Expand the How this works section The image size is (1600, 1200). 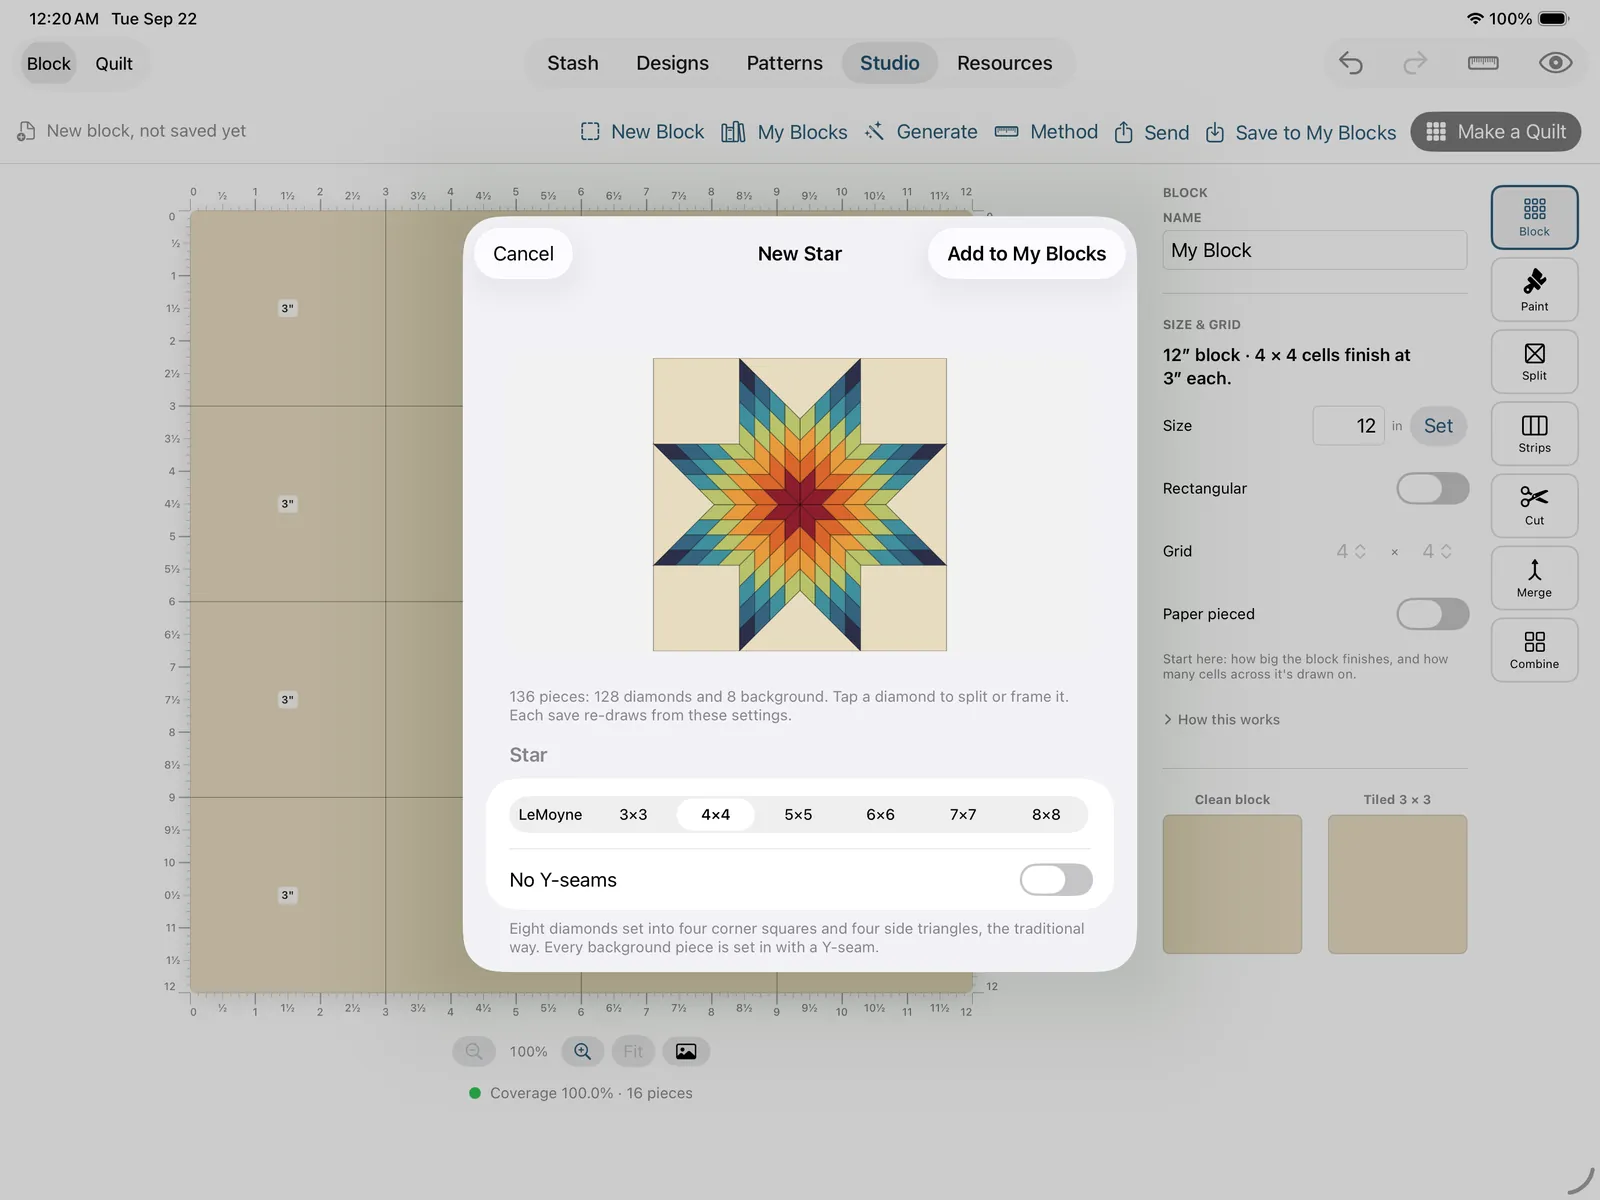click(x=1221, y=720)
